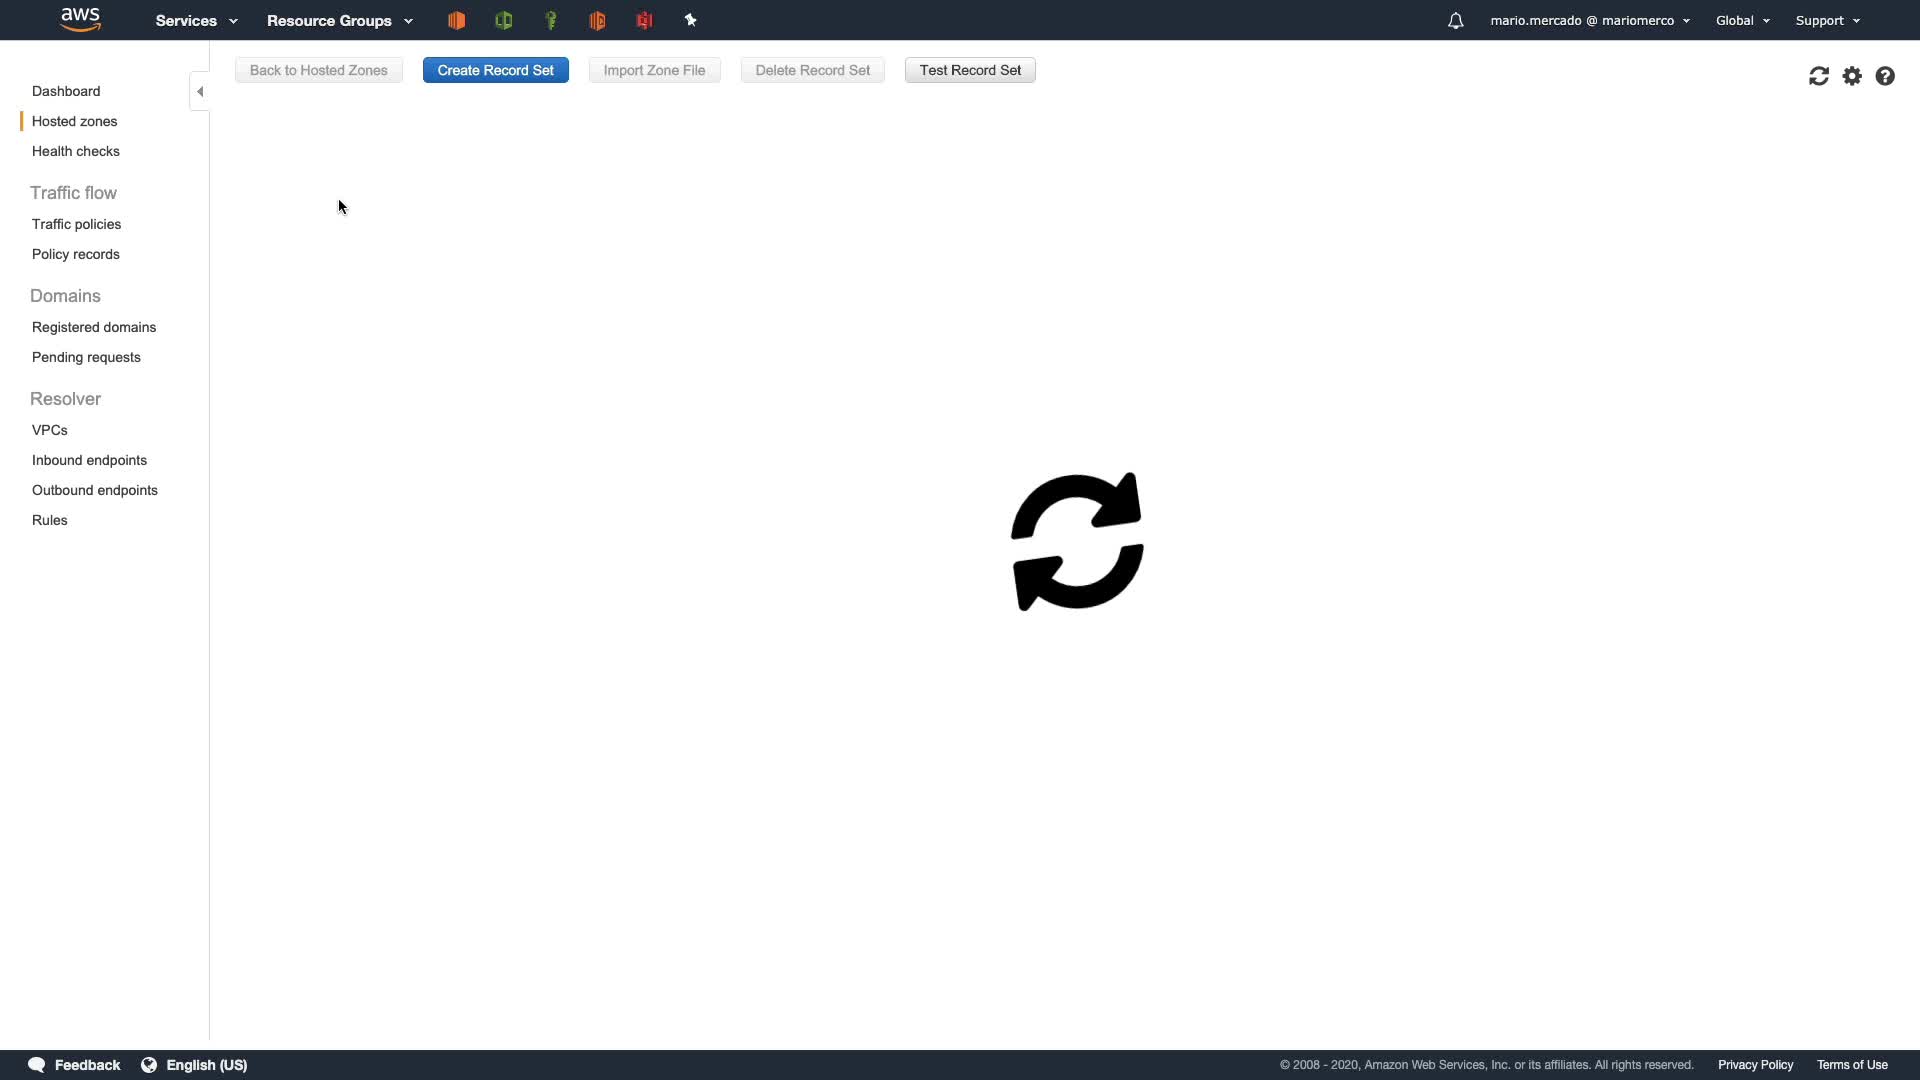This screenshot has width=1920, height=1080.
Task: Open Registered domains page
Action: pyautogui.click(x=94, y=327)
